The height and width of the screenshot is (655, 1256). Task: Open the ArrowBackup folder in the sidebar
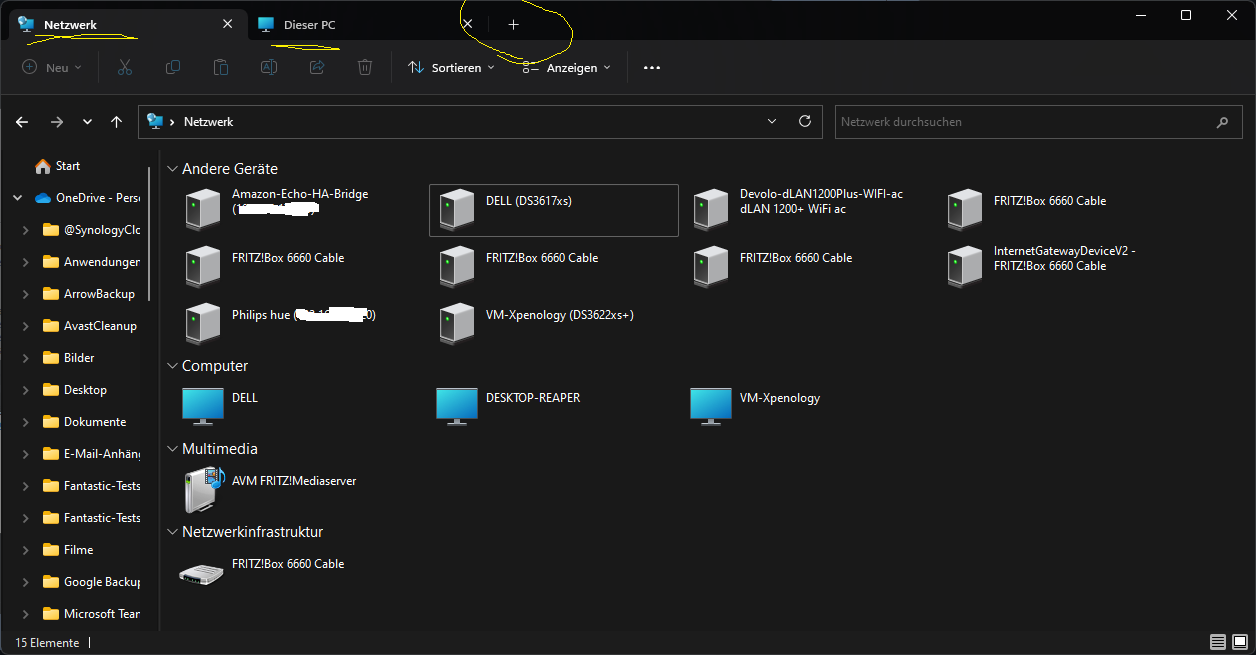click(x=89, y=294)
